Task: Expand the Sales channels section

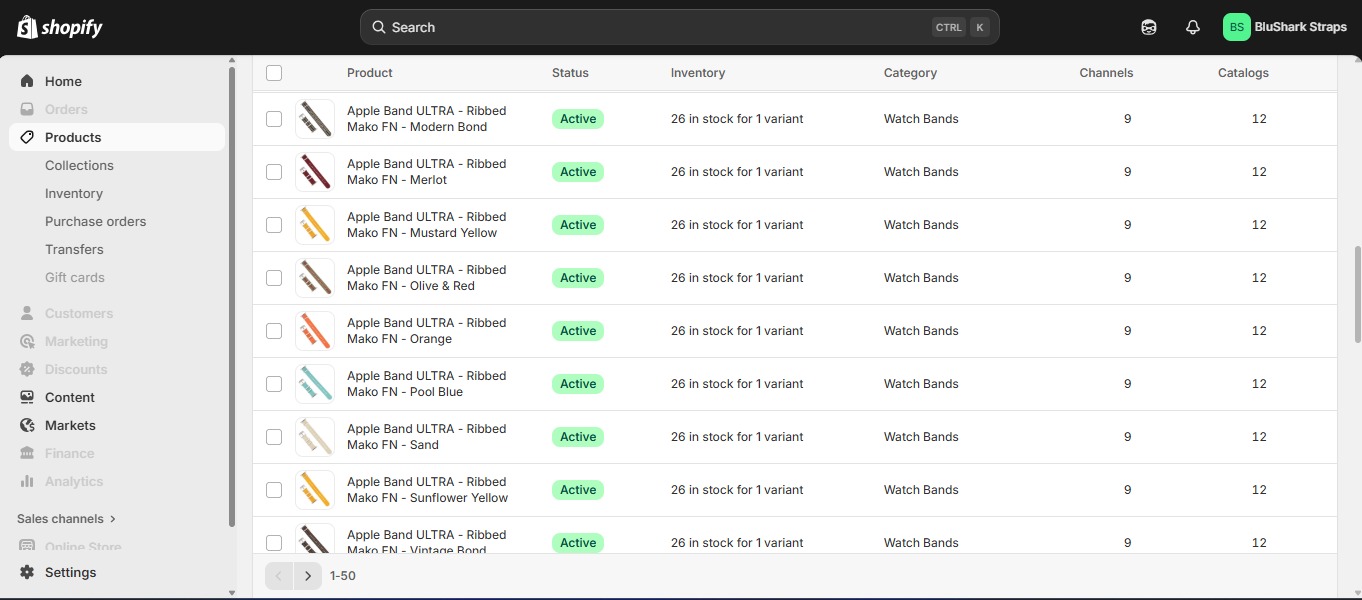Action: (67, 519)
